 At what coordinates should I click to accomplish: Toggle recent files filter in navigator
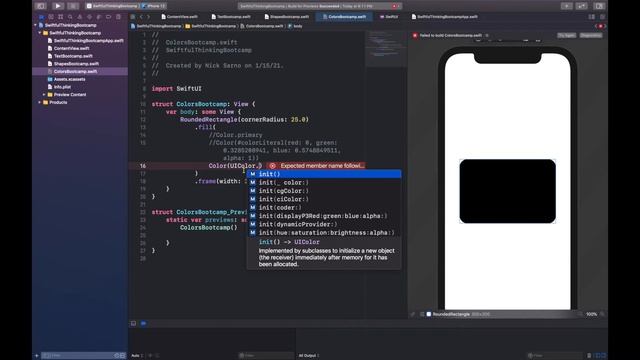[117, 356]
